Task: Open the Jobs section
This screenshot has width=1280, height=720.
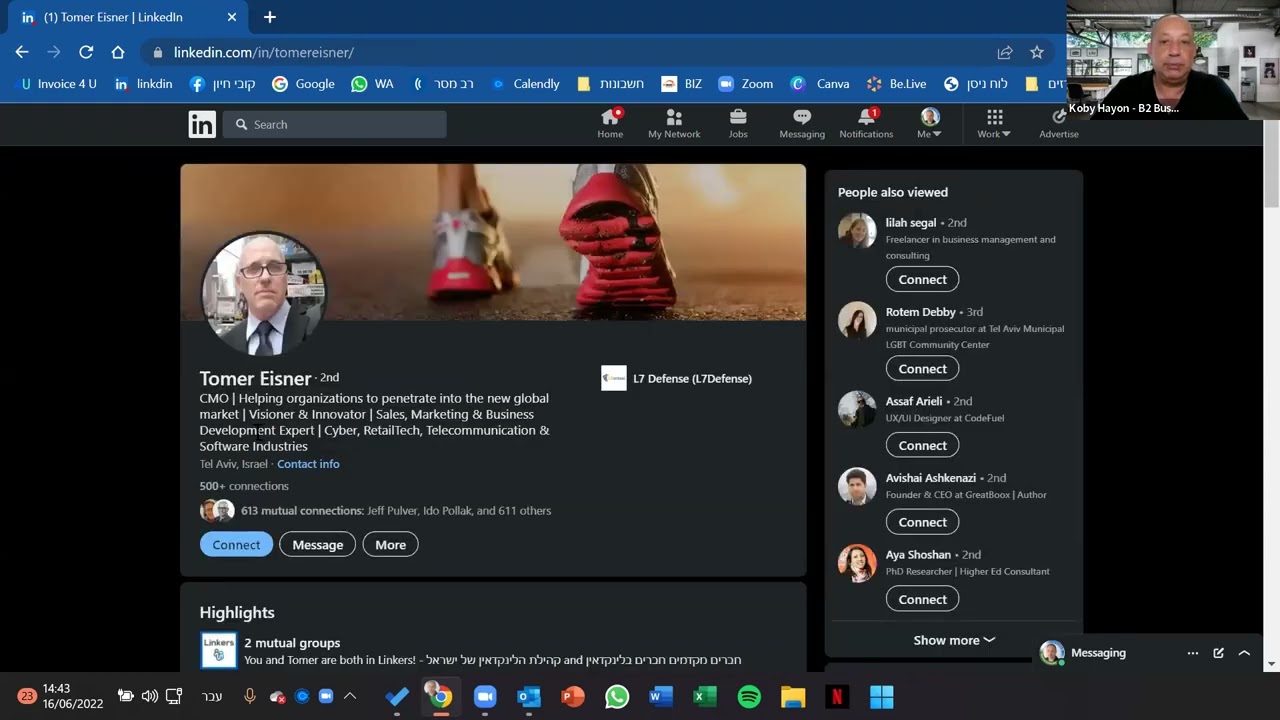Action: pyautogui.click(x=738, y=124)
